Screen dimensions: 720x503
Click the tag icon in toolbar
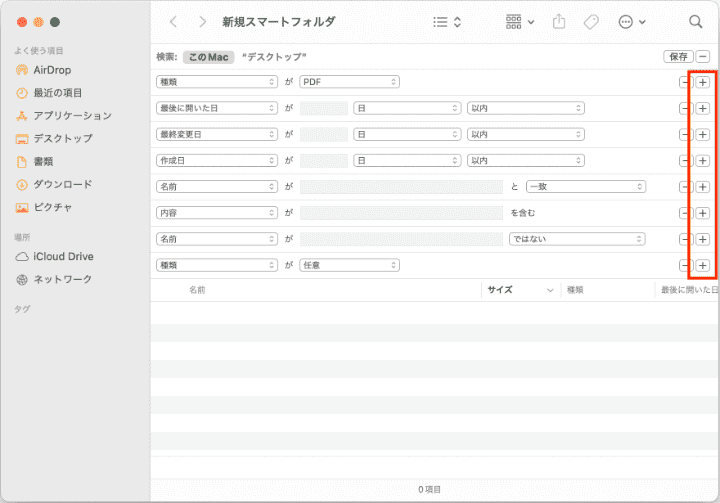(x=590, y=21)
